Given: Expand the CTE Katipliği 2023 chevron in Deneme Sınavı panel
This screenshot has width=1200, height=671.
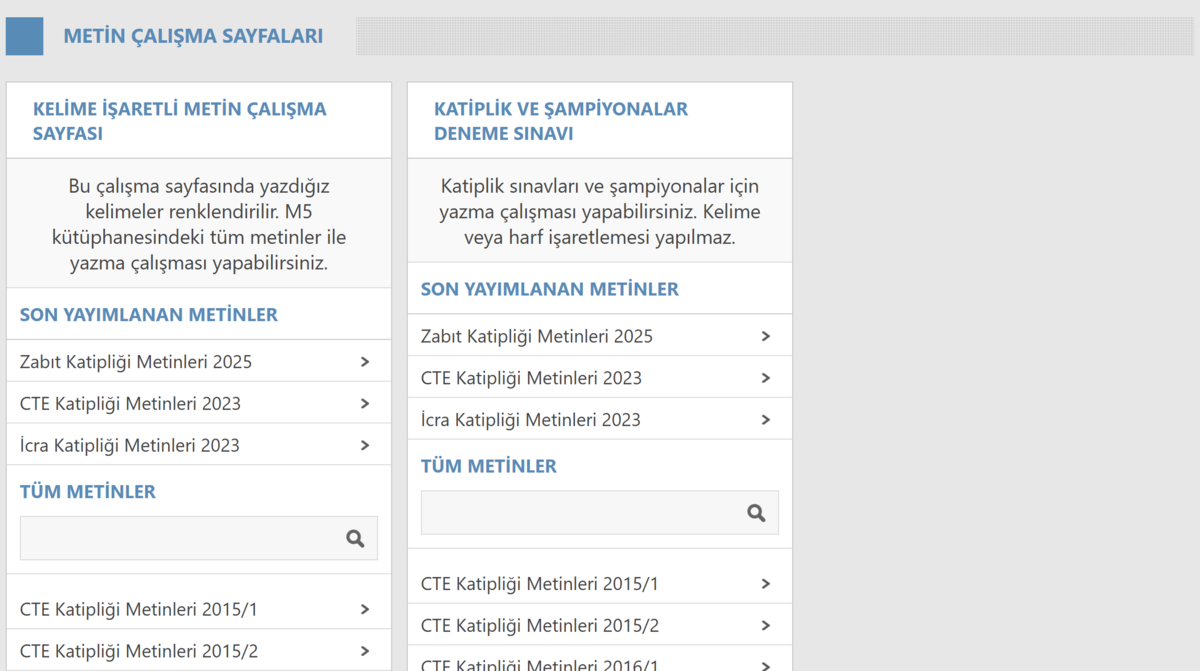Looking at the screenshot, I should click(x=766, y=378).
